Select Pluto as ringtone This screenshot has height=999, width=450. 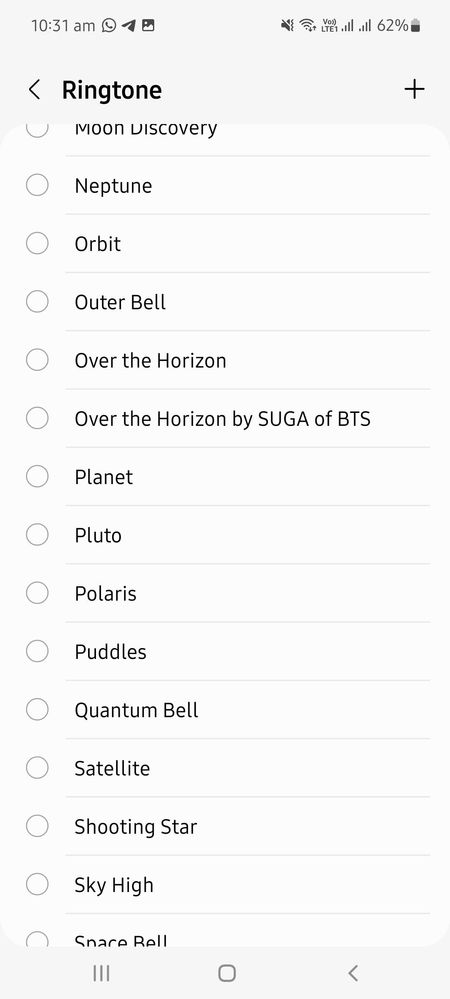(x=225, y=535)
